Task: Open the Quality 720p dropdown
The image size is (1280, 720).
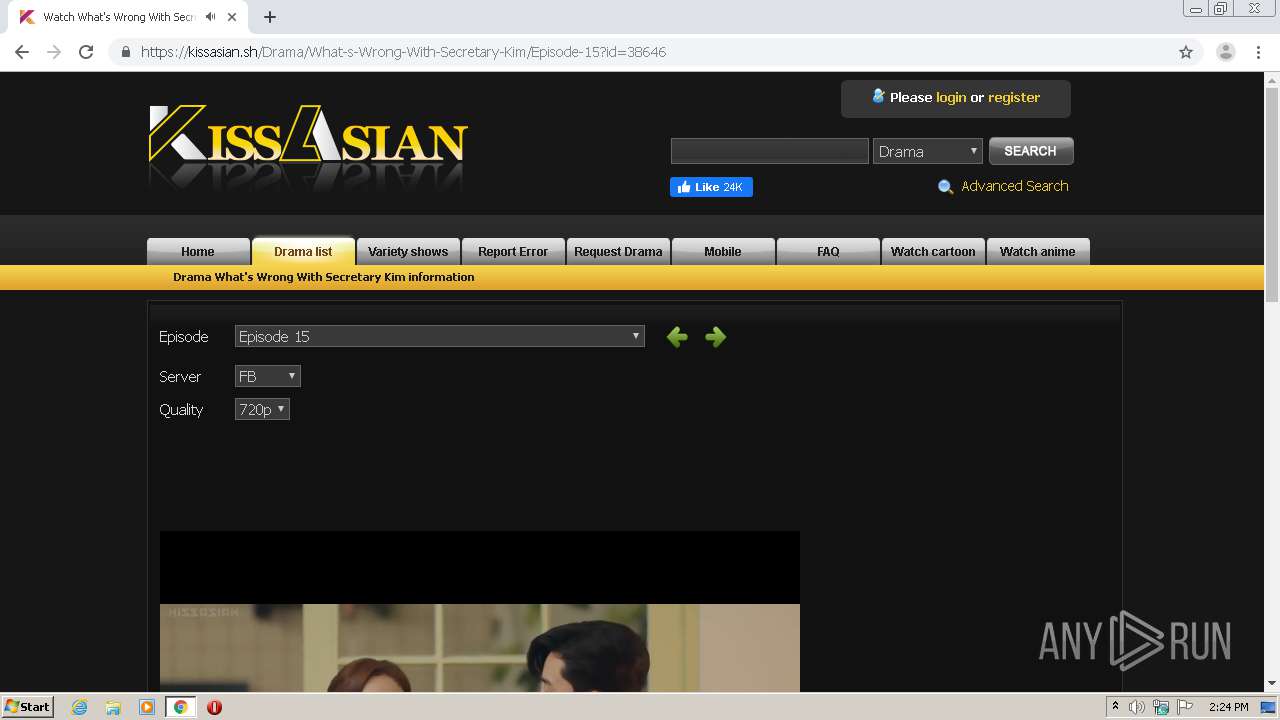Action: click(x=262, y=409)
